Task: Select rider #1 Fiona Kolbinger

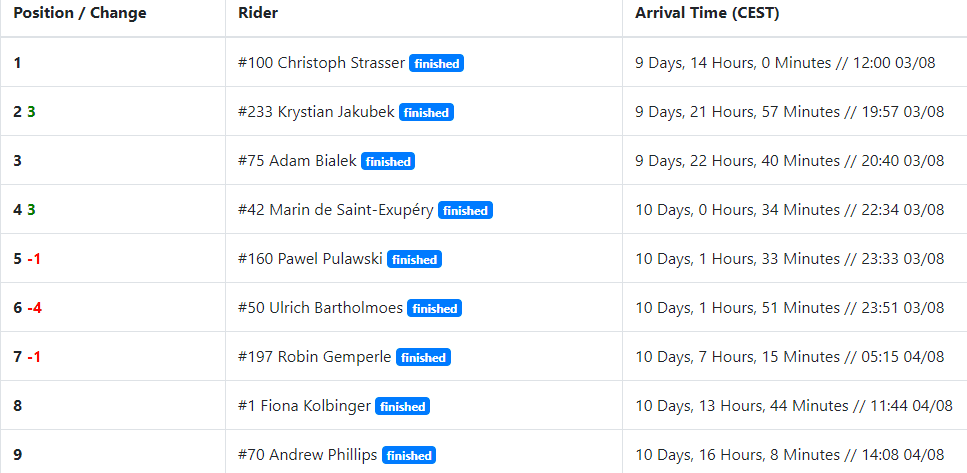Action: pyautogui.click(x=304, y=406)
